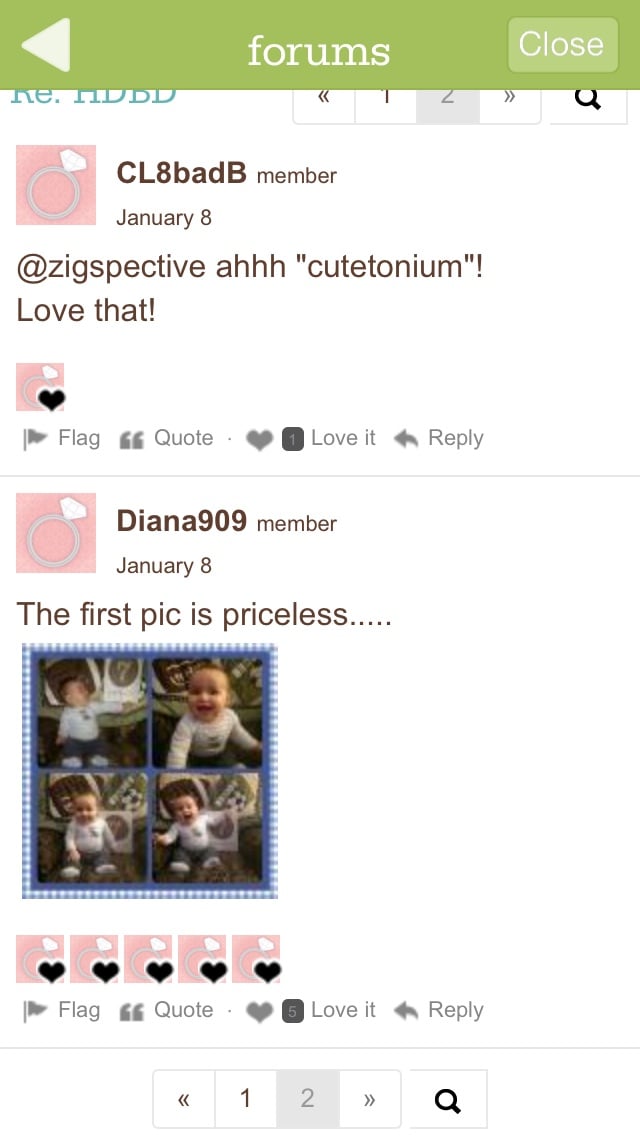Image resolution: width=640 pixels, height=1136 pixels.
Task: Quote Diana909's post
Action: point(167,1011)
